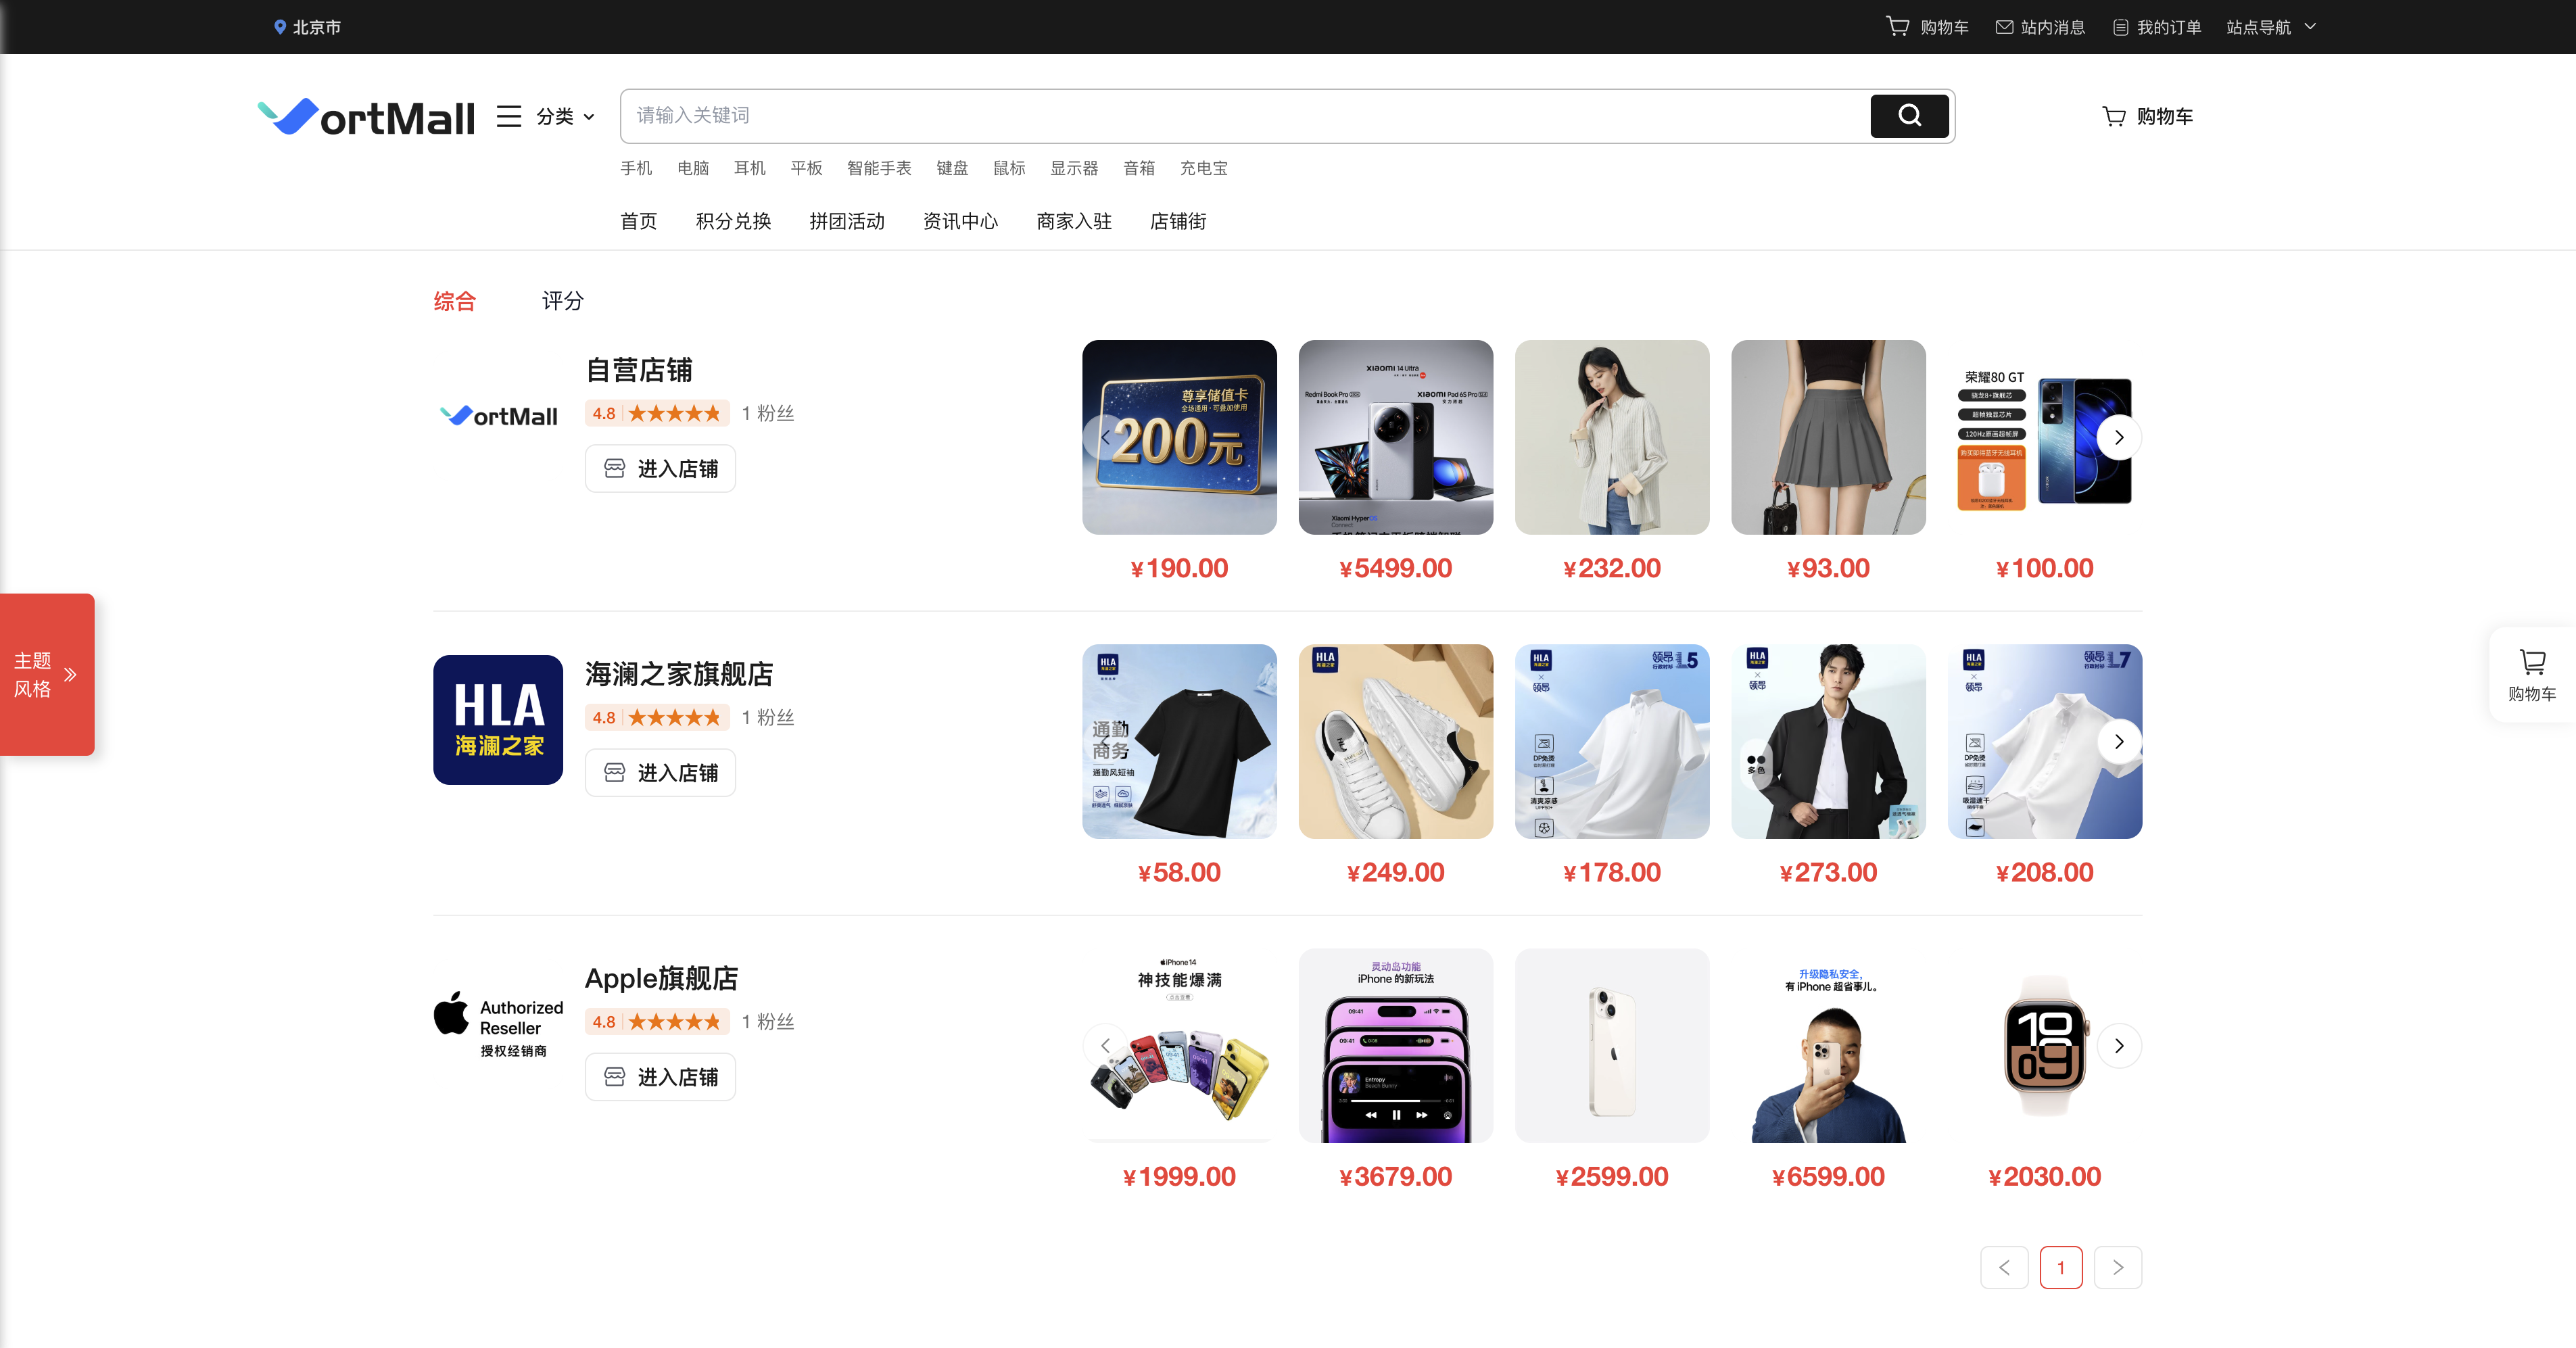Go to 首页 in main navigation
This screenshot has height=1348, width=2576.
(x=639, y=221)
